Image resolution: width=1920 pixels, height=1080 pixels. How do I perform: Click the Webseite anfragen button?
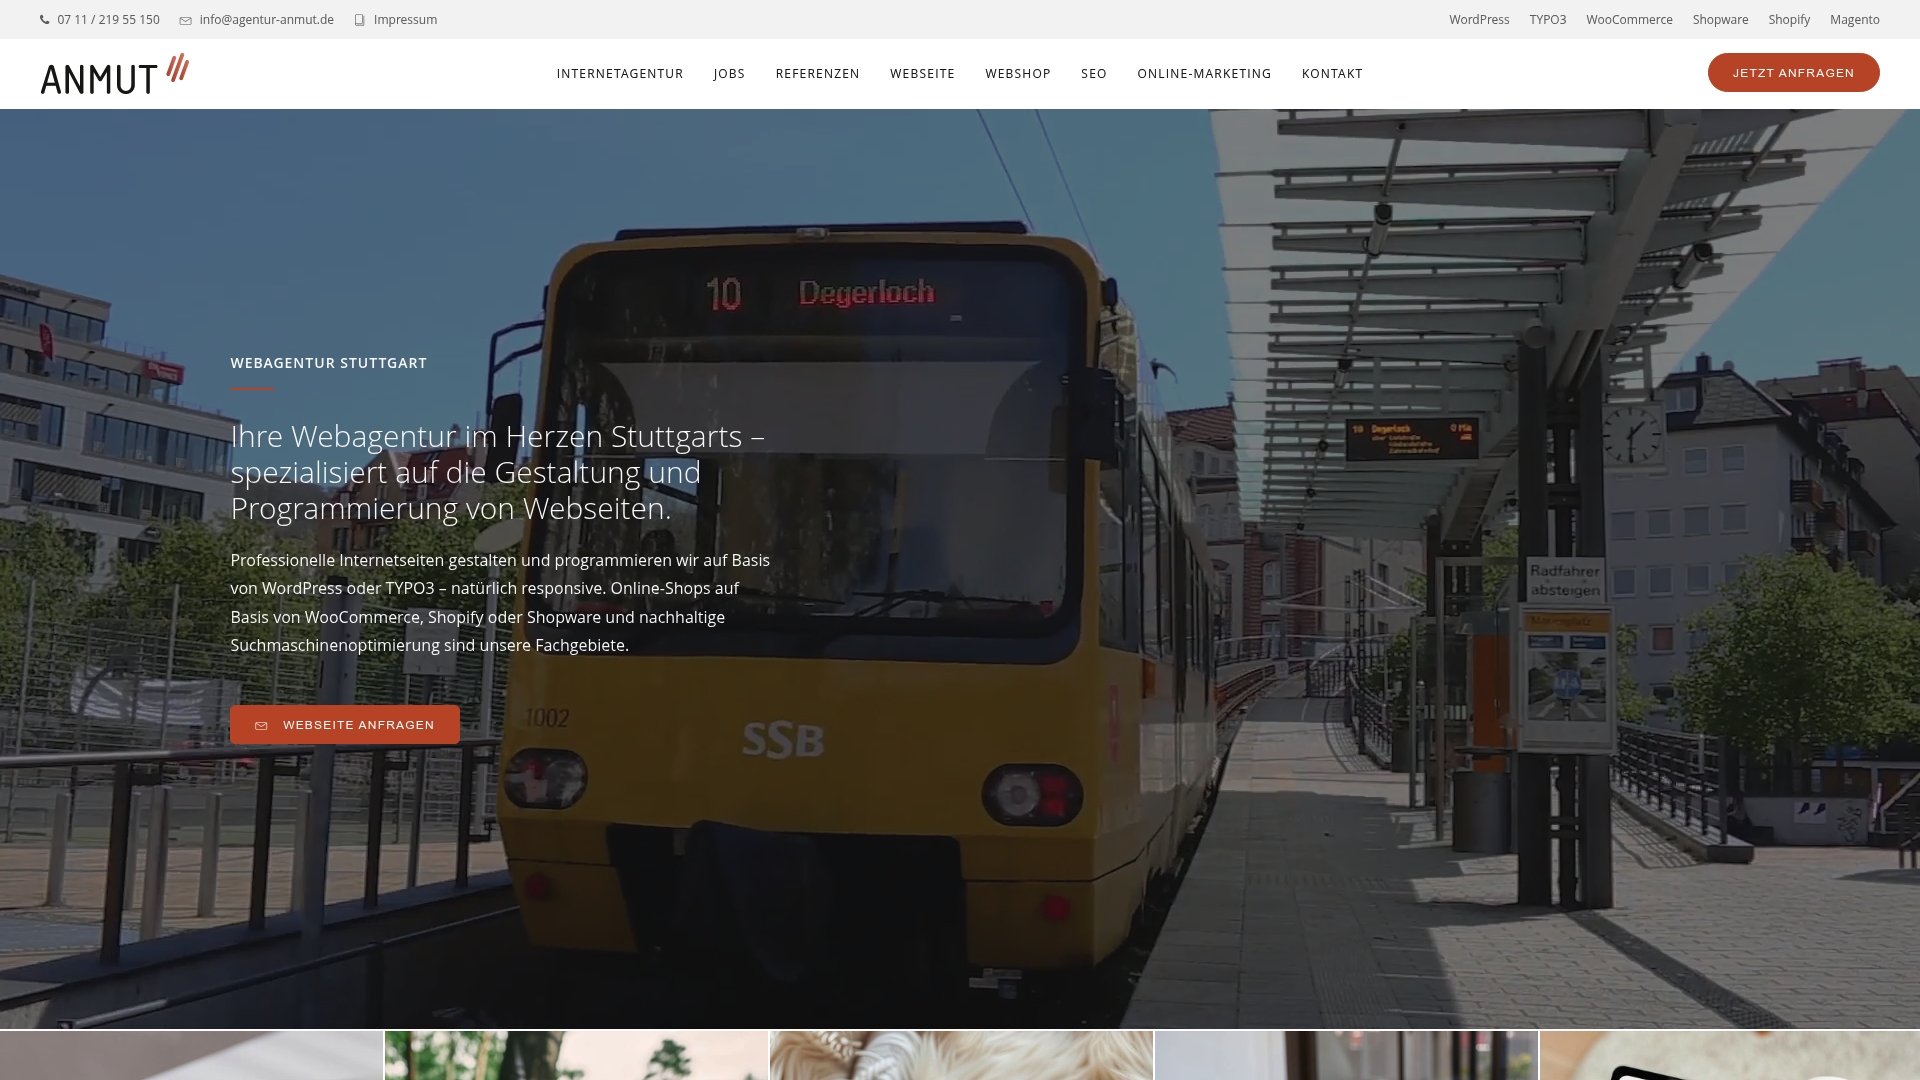[x=345, y=725]
